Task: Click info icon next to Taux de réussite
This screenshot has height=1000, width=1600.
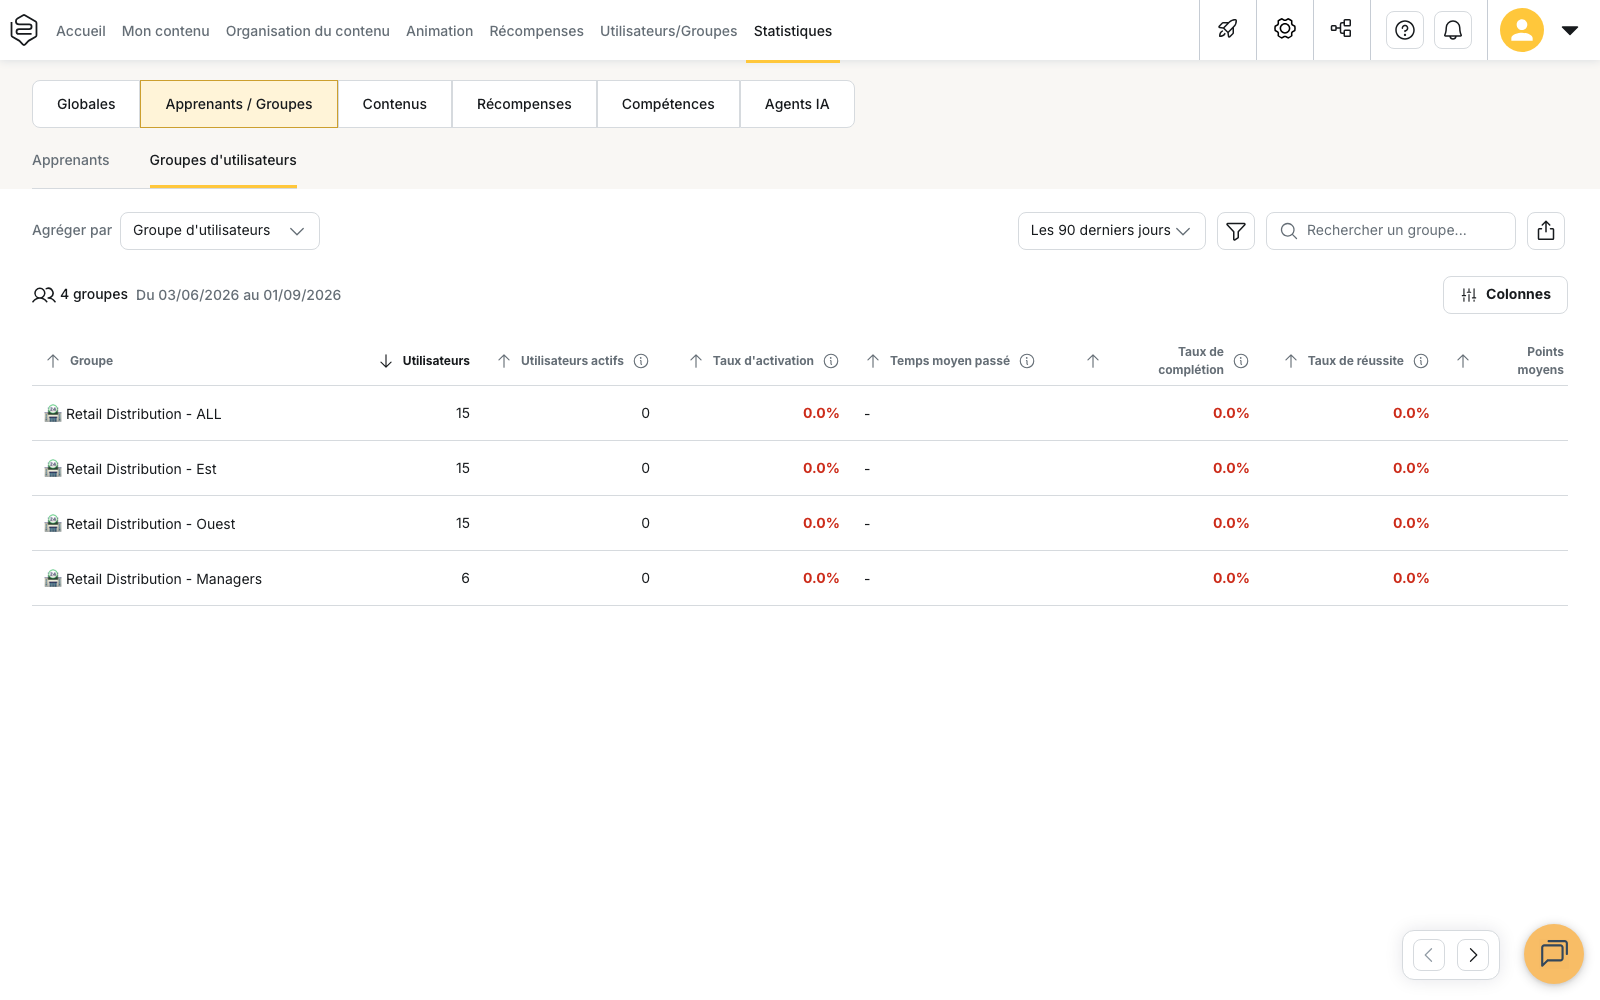Action: pos(1421,361)
